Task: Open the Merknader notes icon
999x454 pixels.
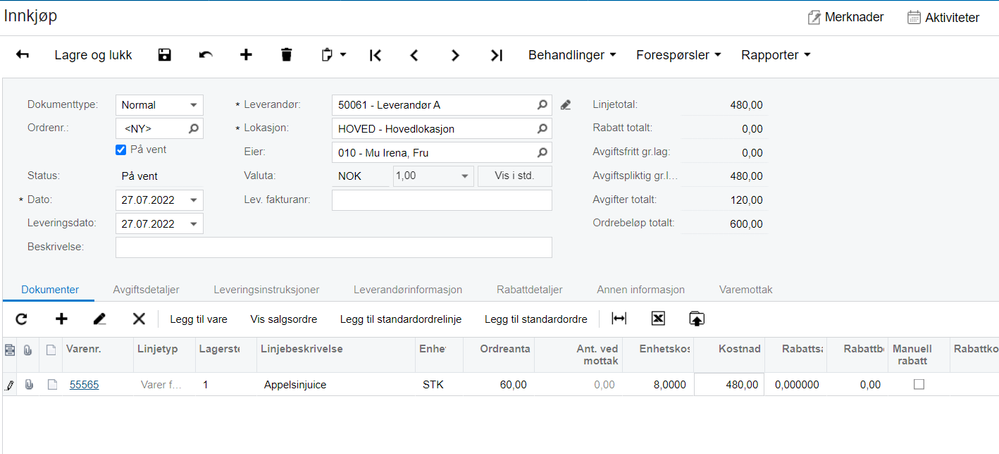Action: click(x=814, y=18)
